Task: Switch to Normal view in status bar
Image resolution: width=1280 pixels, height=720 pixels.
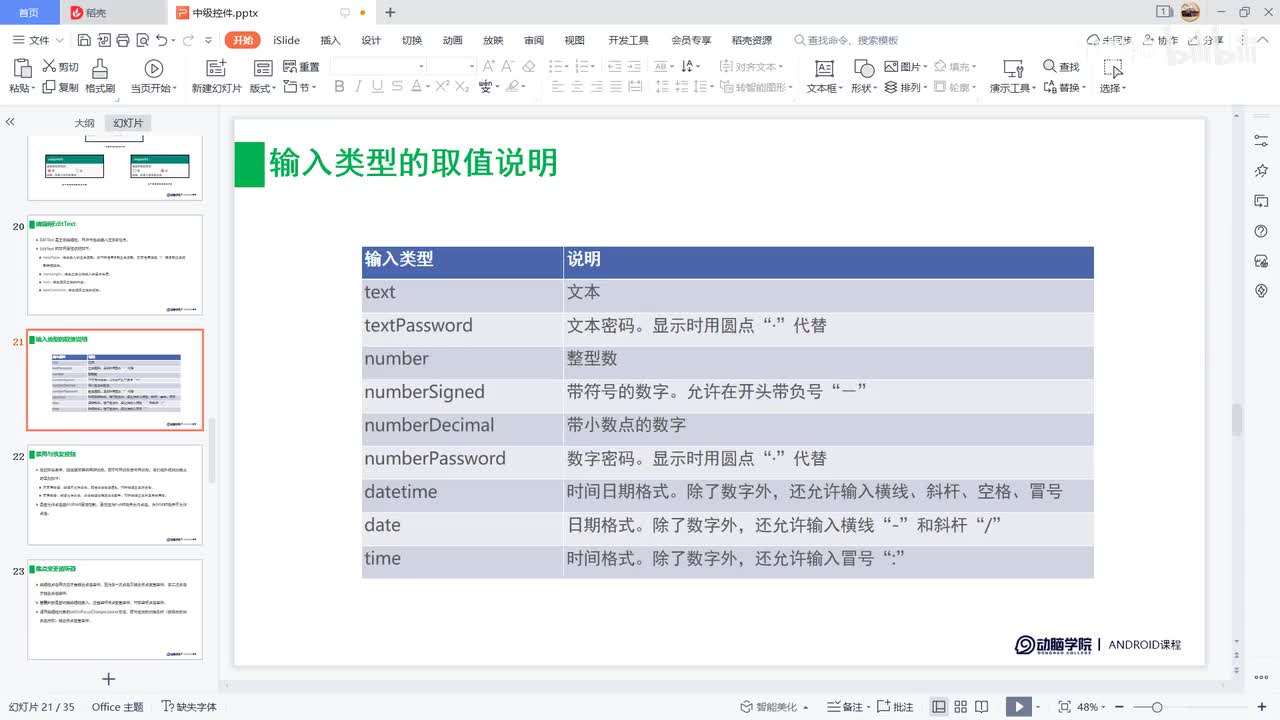Action: pyautogui.click(x=939, y=707)
